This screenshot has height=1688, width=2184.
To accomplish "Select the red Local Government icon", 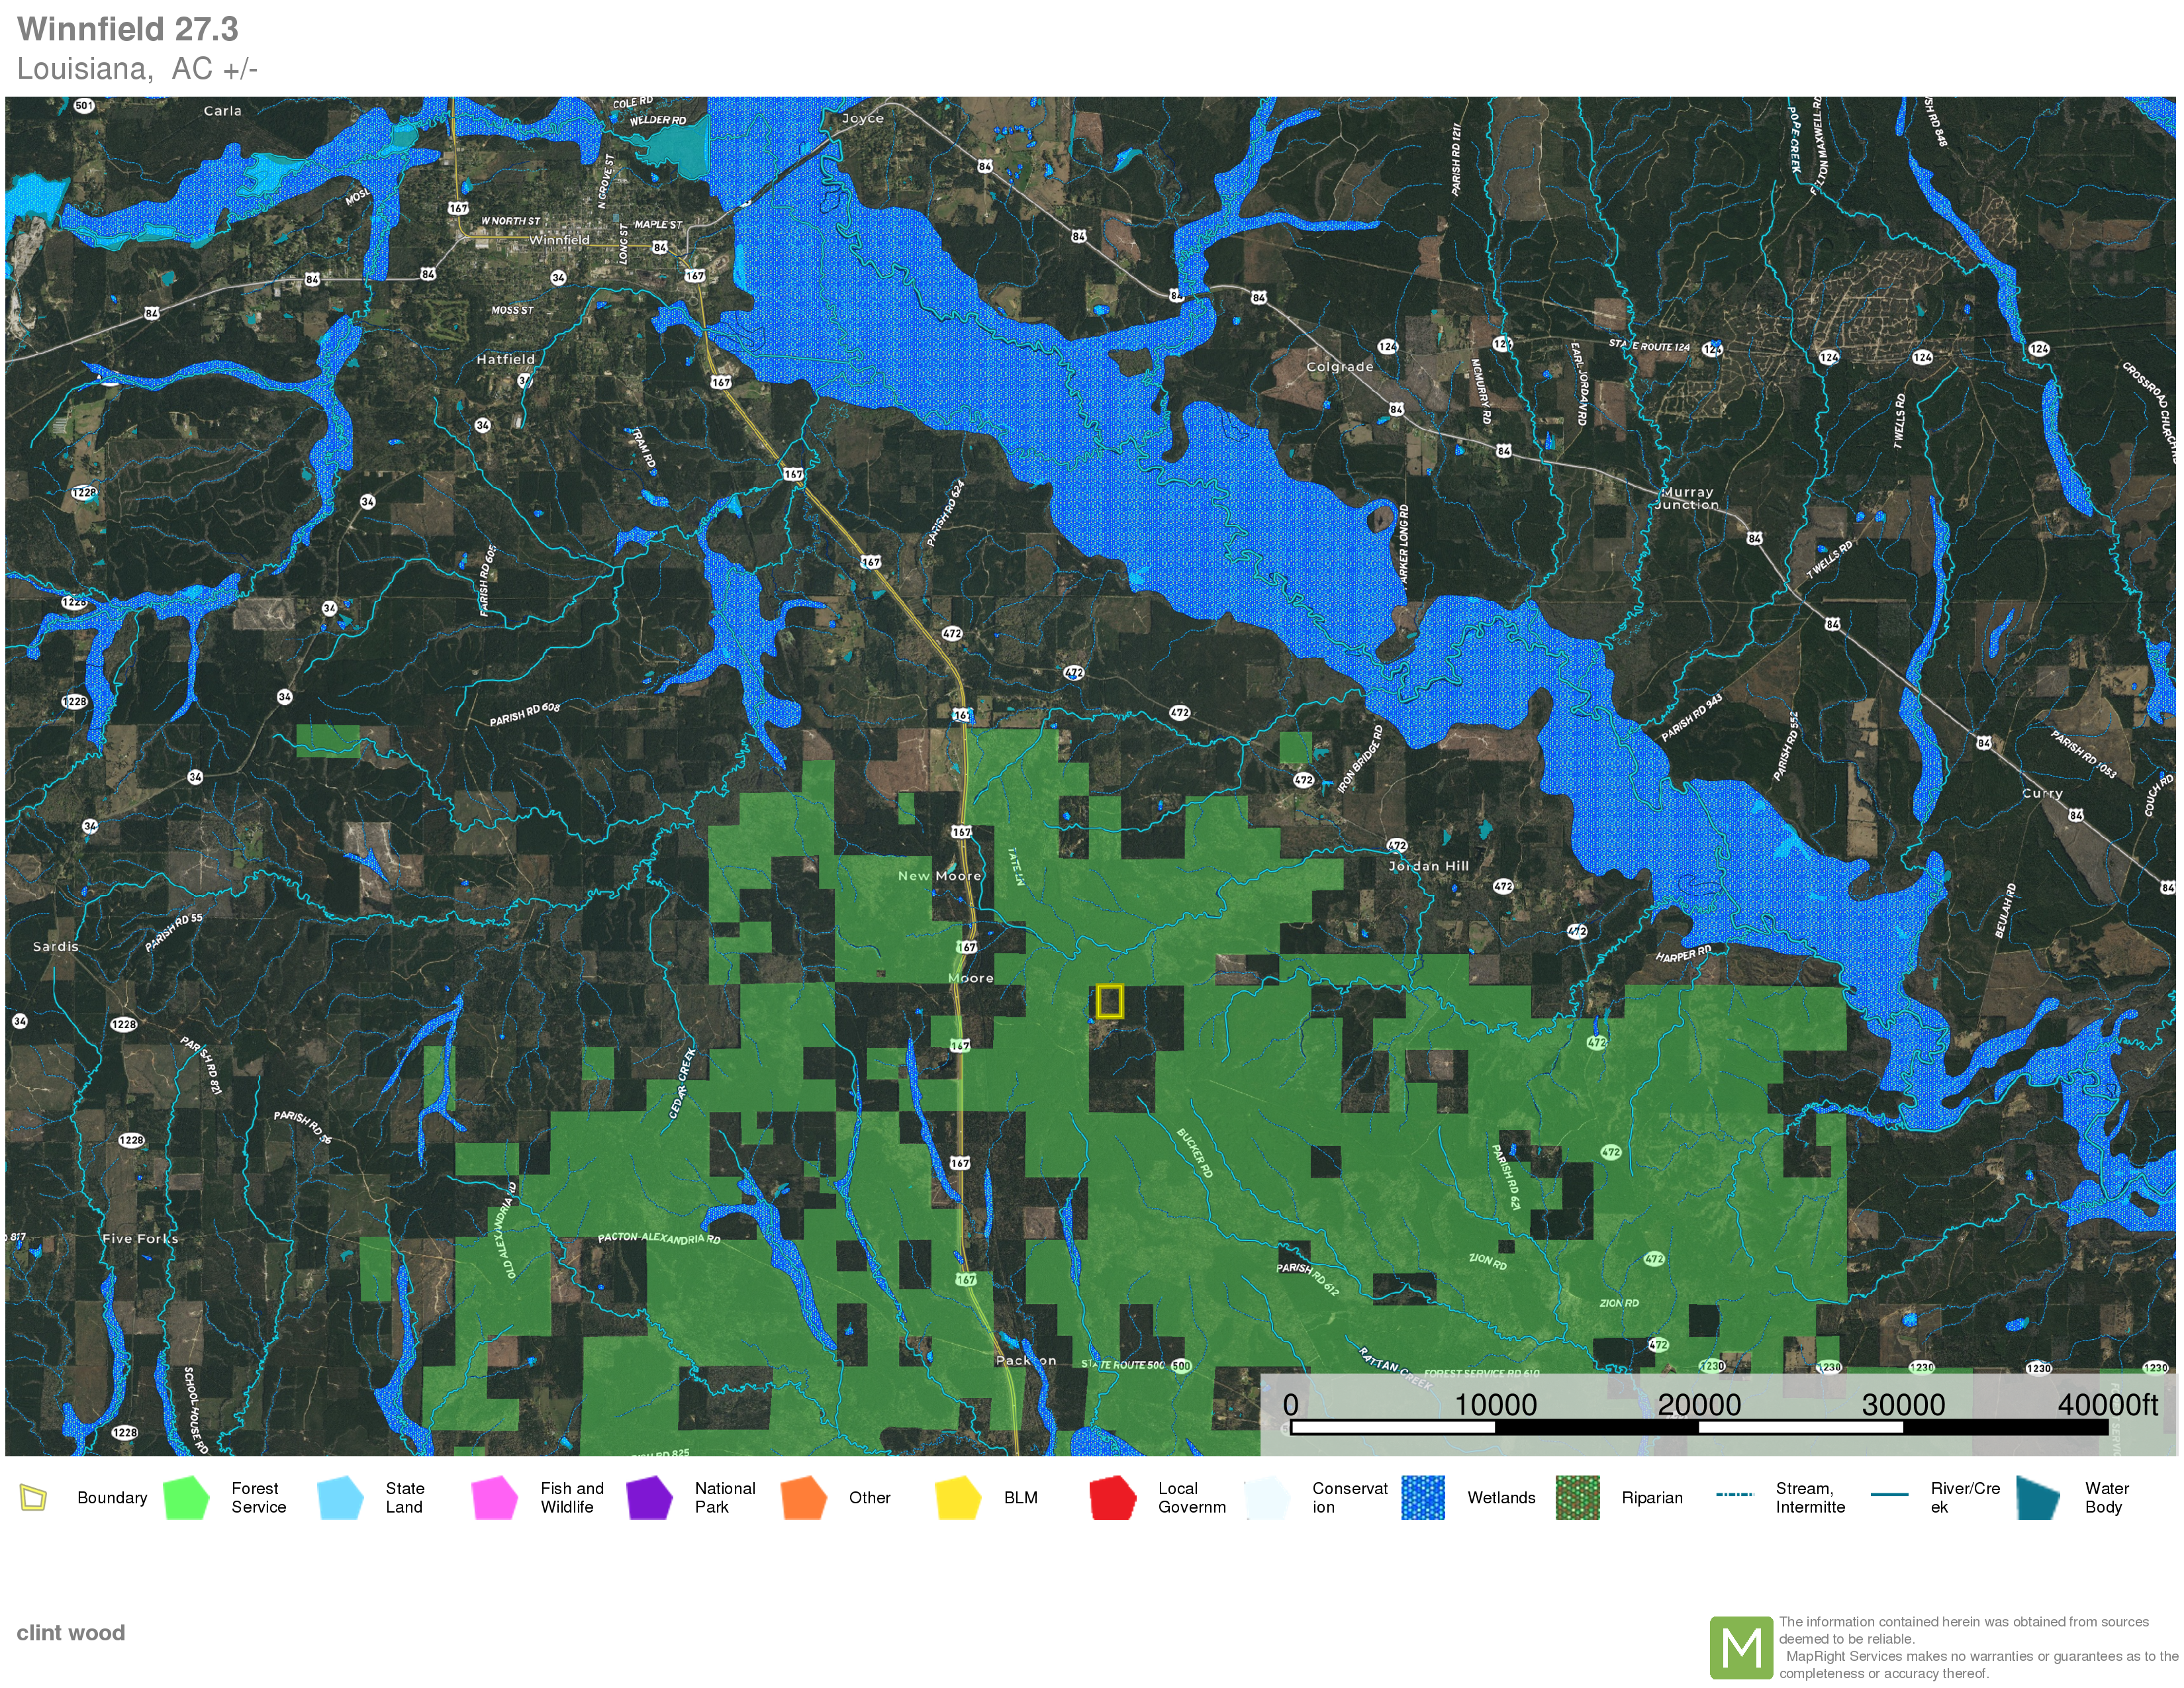I will [1112, 1497].
